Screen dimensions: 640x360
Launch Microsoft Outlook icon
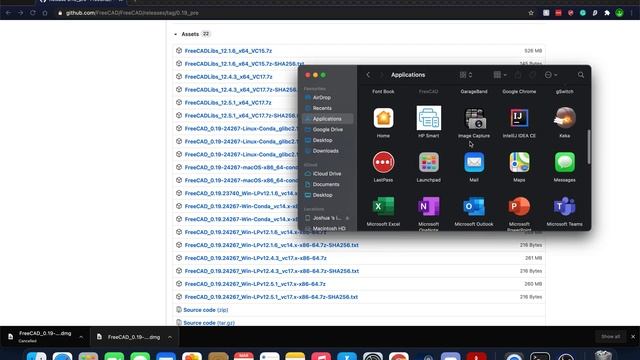click(x=474, y=207)
